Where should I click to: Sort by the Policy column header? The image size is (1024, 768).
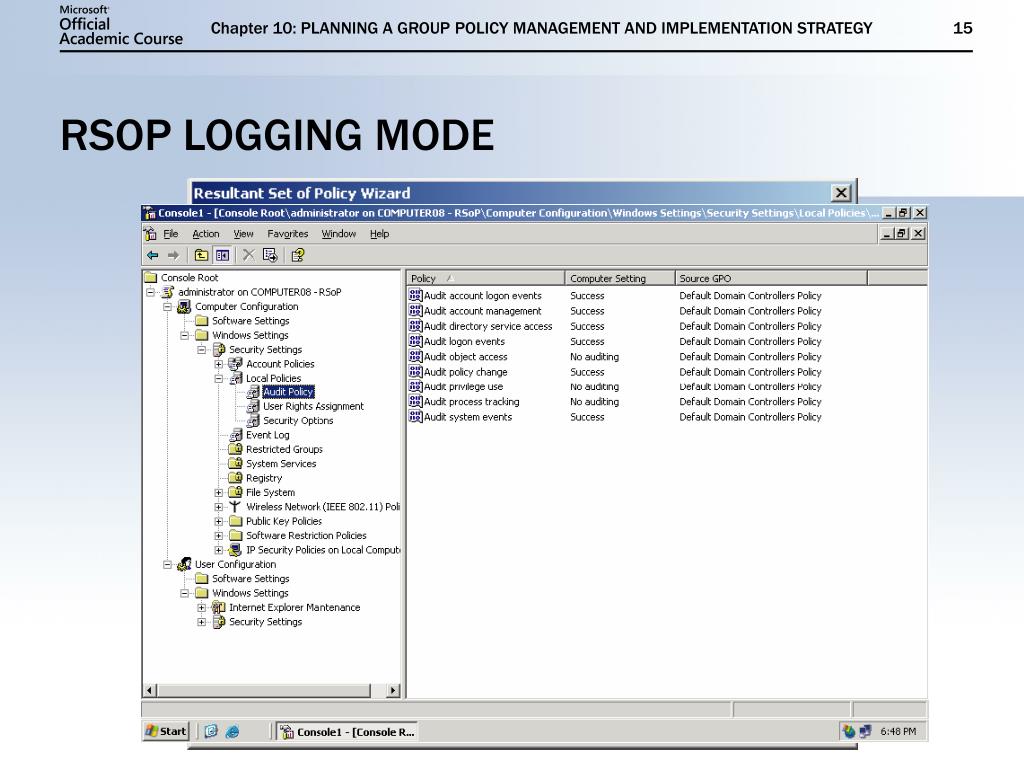[x=485, y=278]
